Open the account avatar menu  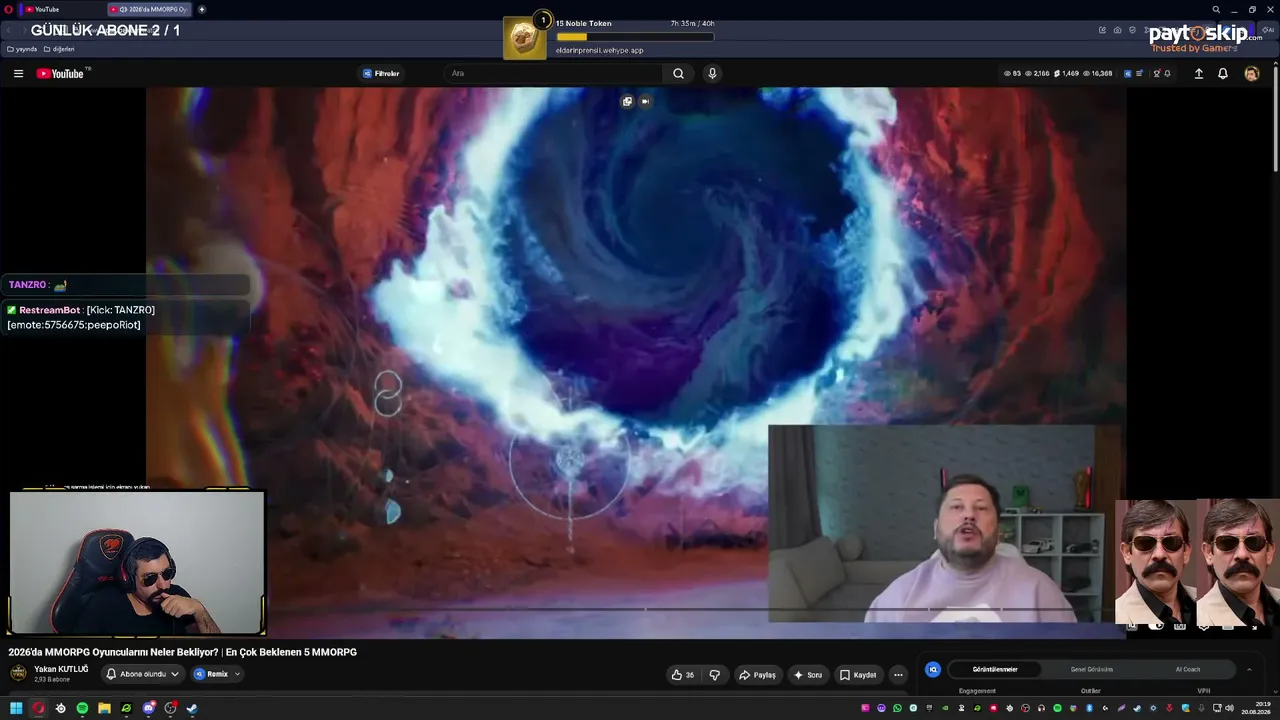[x=1251, y=73]
